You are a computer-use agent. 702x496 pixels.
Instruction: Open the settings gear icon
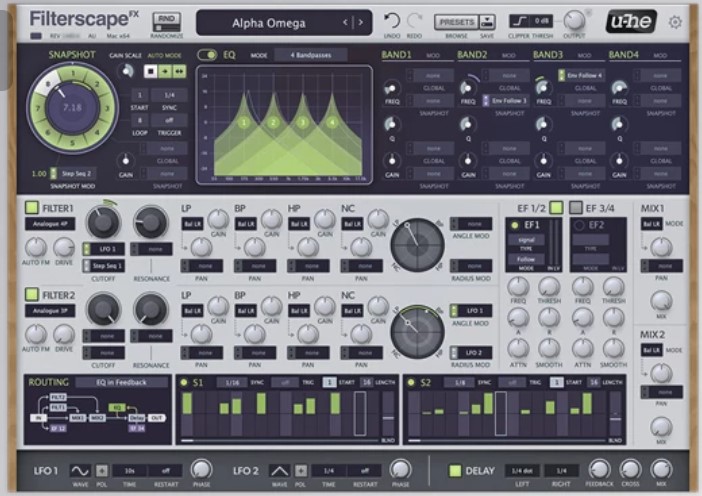675,22
